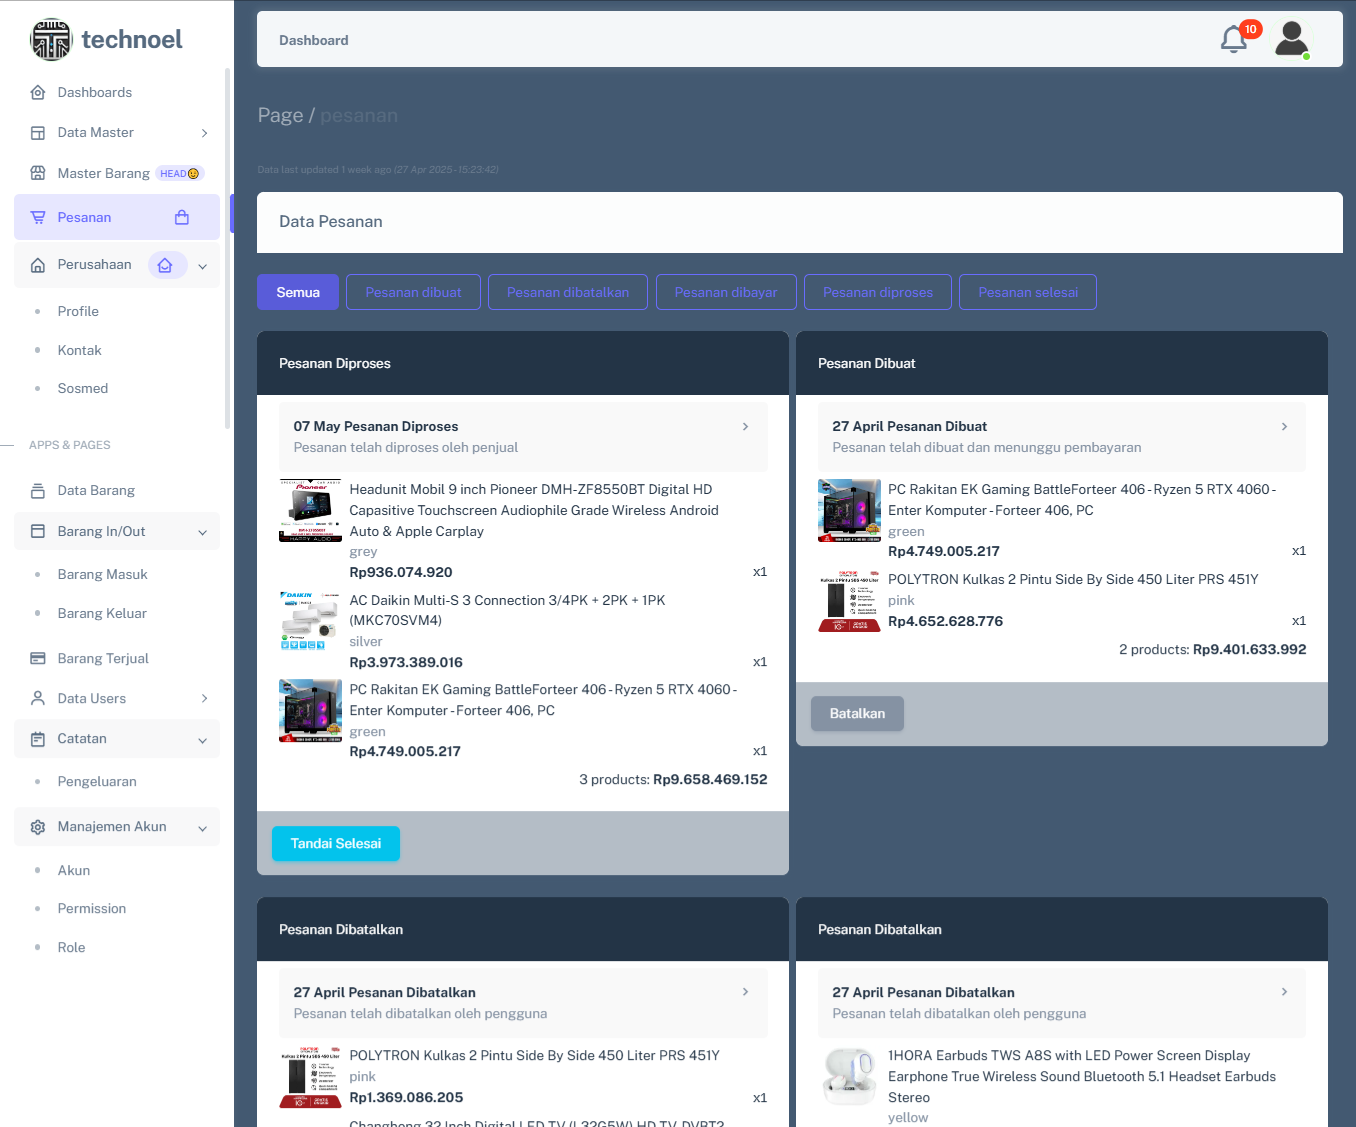The image size is (1356, 1127).
Task: Select the Pesanan selesai filter tab
Action: [x=1027, y=292]
